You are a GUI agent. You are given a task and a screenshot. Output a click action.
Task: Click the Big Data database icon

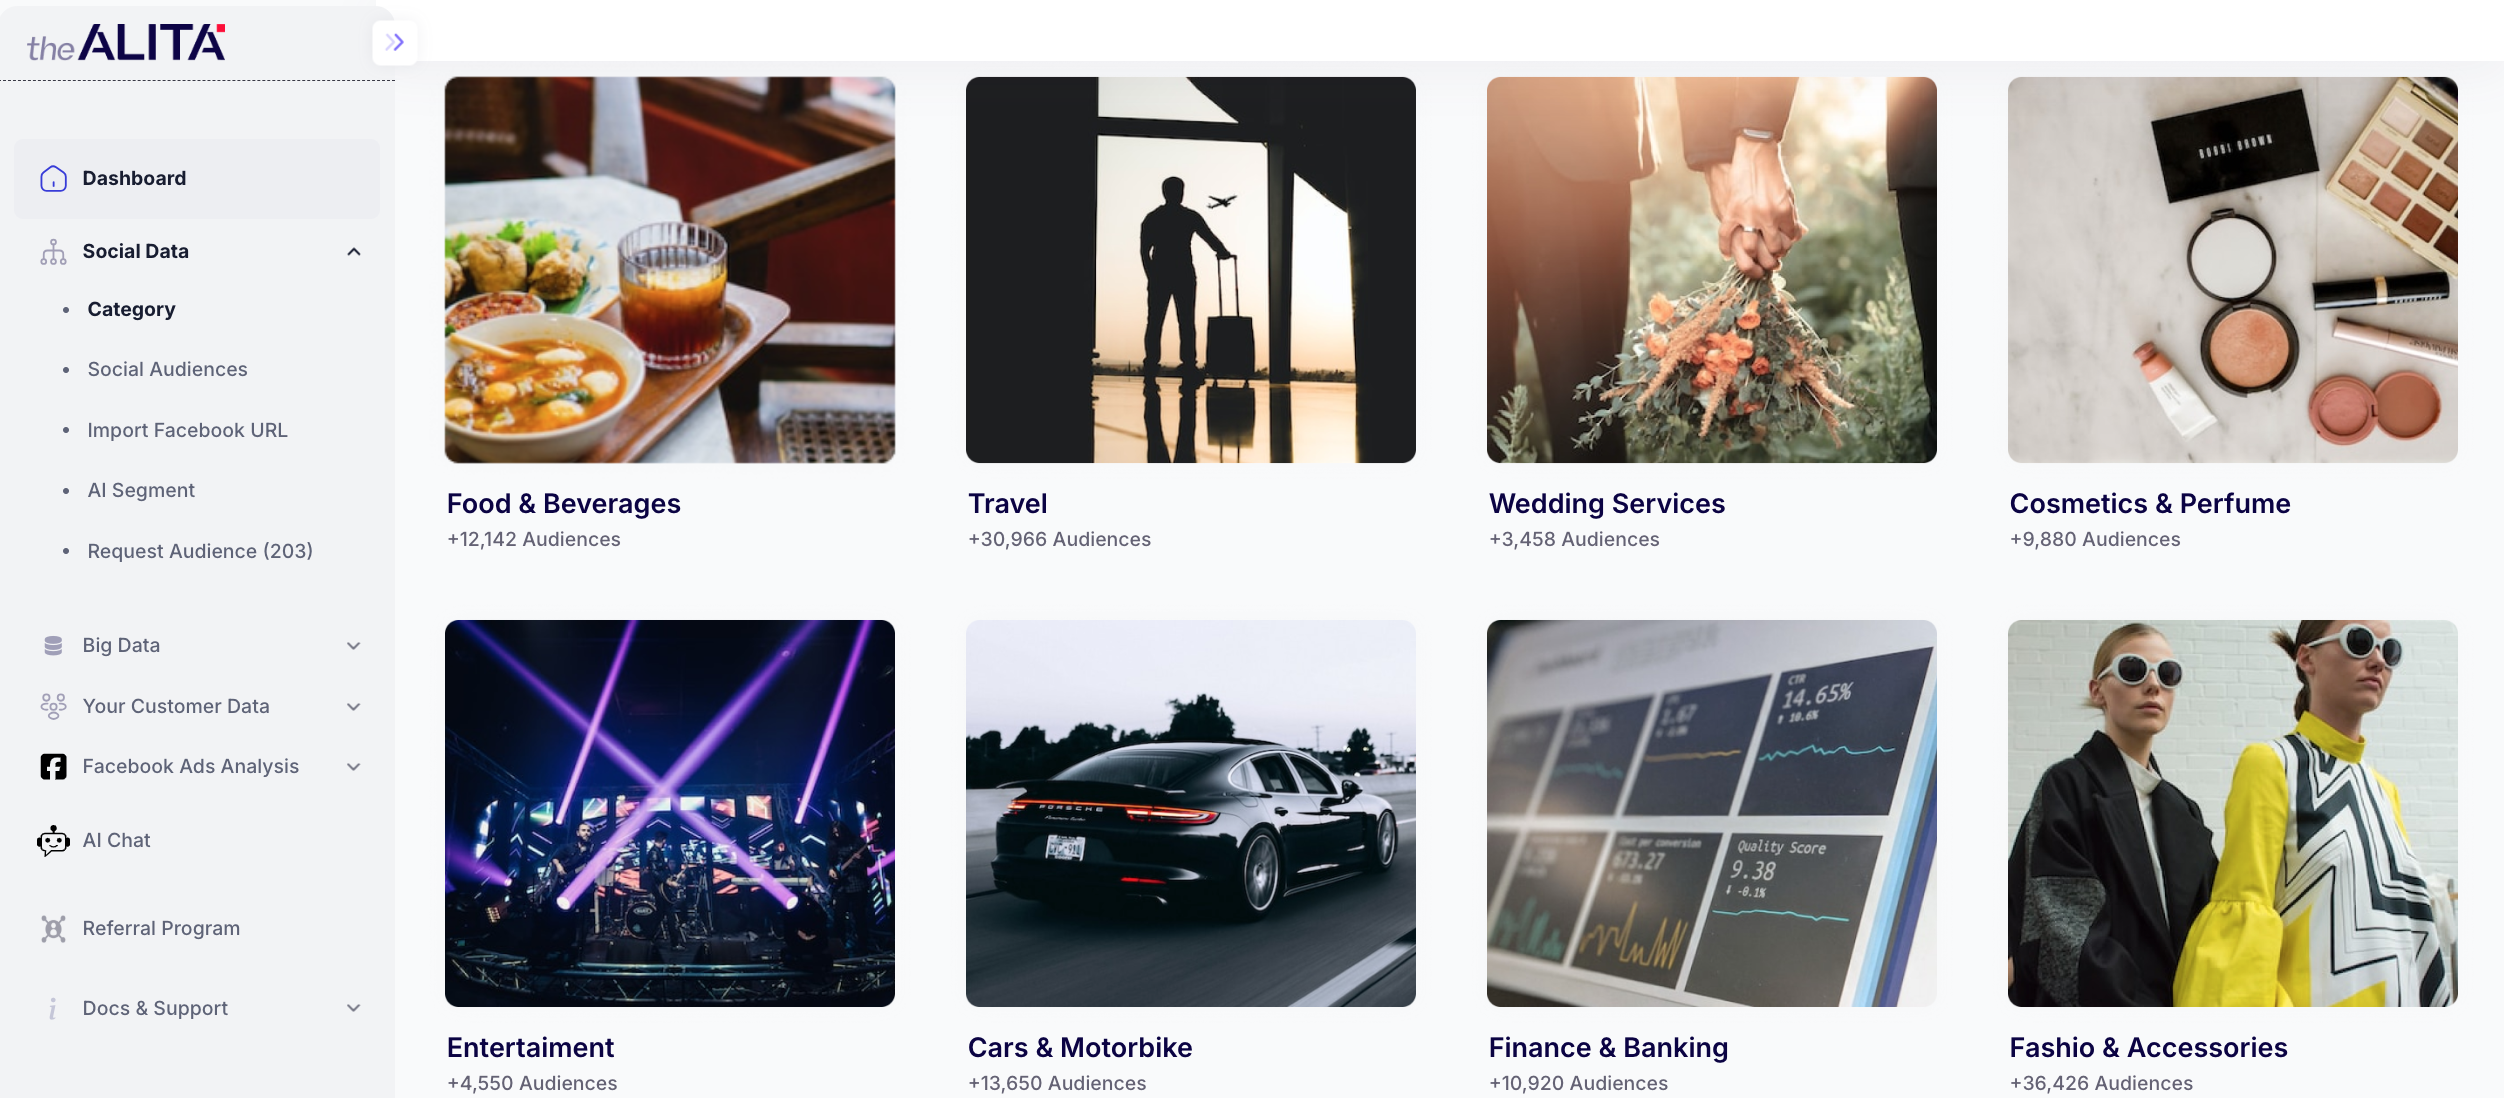coord(53,646)
